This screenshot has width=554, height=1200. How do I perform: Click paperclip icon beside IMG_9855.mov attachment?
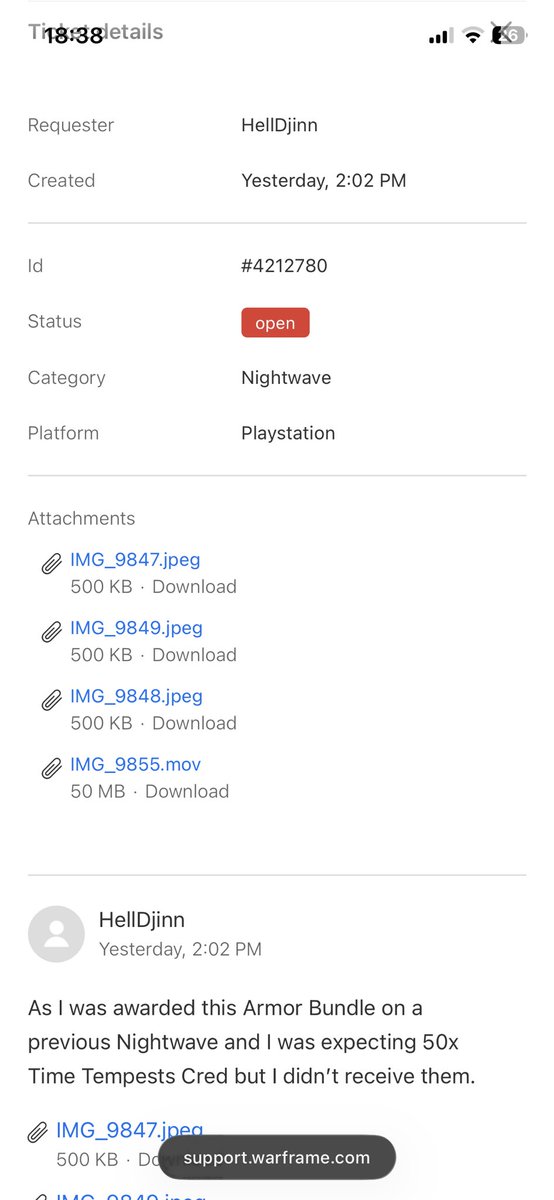[52, 769]
